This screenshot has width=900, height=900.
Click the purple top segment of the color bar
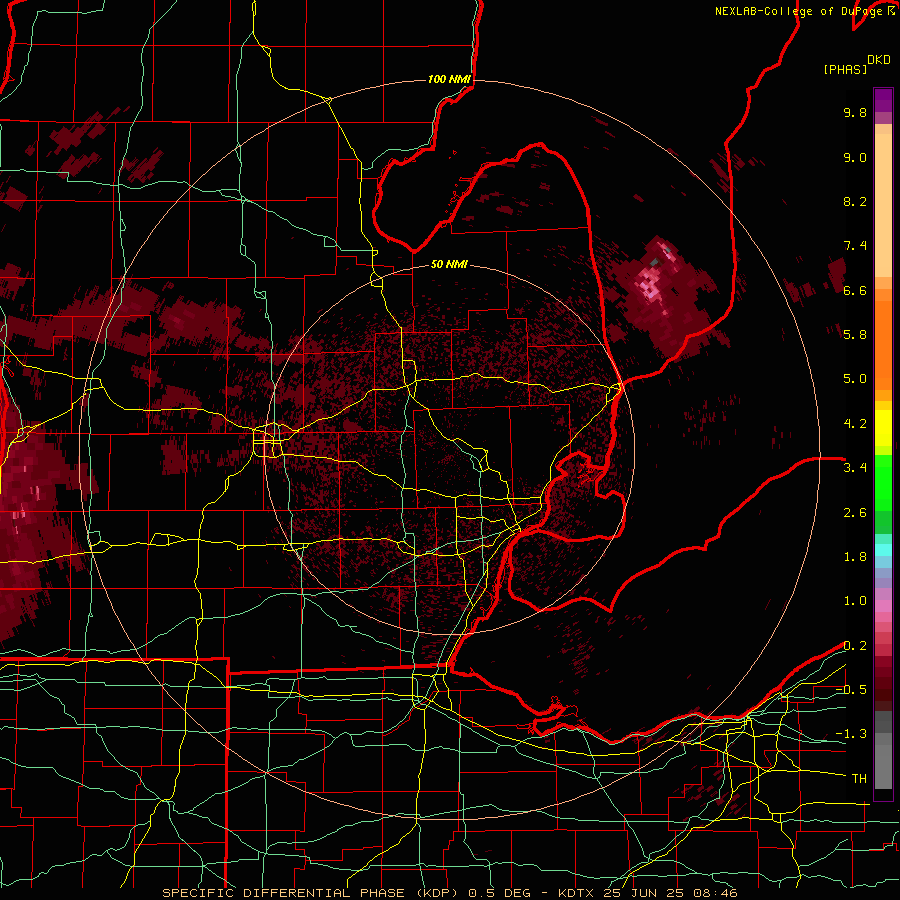click(x=883, y=100)
